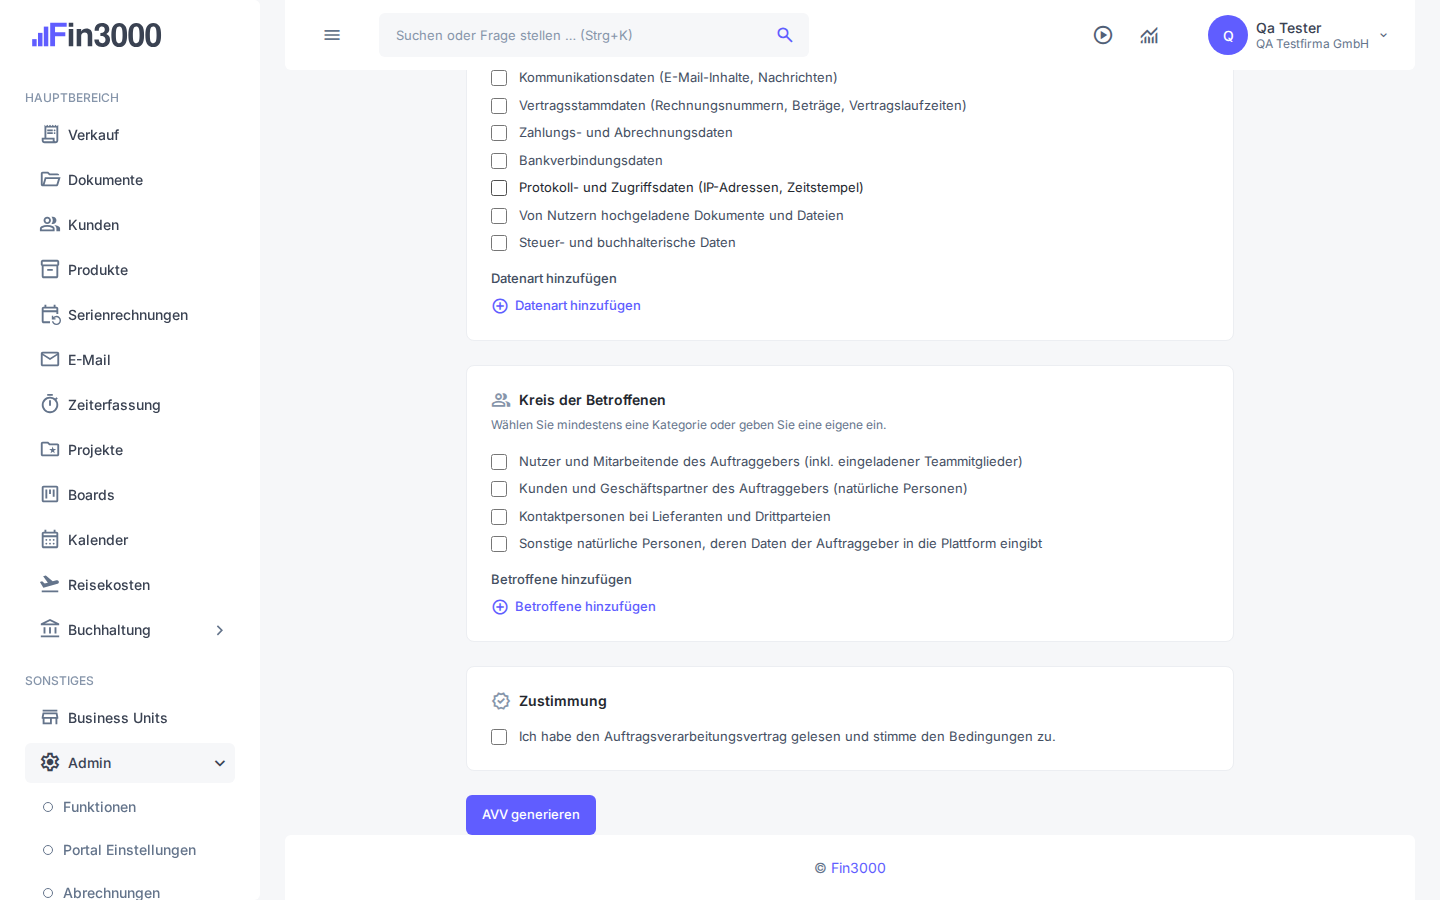Check the Bankverbindungsdaten checkbox
This screenshot has width=1440, height=900.
tap(499, 161)
